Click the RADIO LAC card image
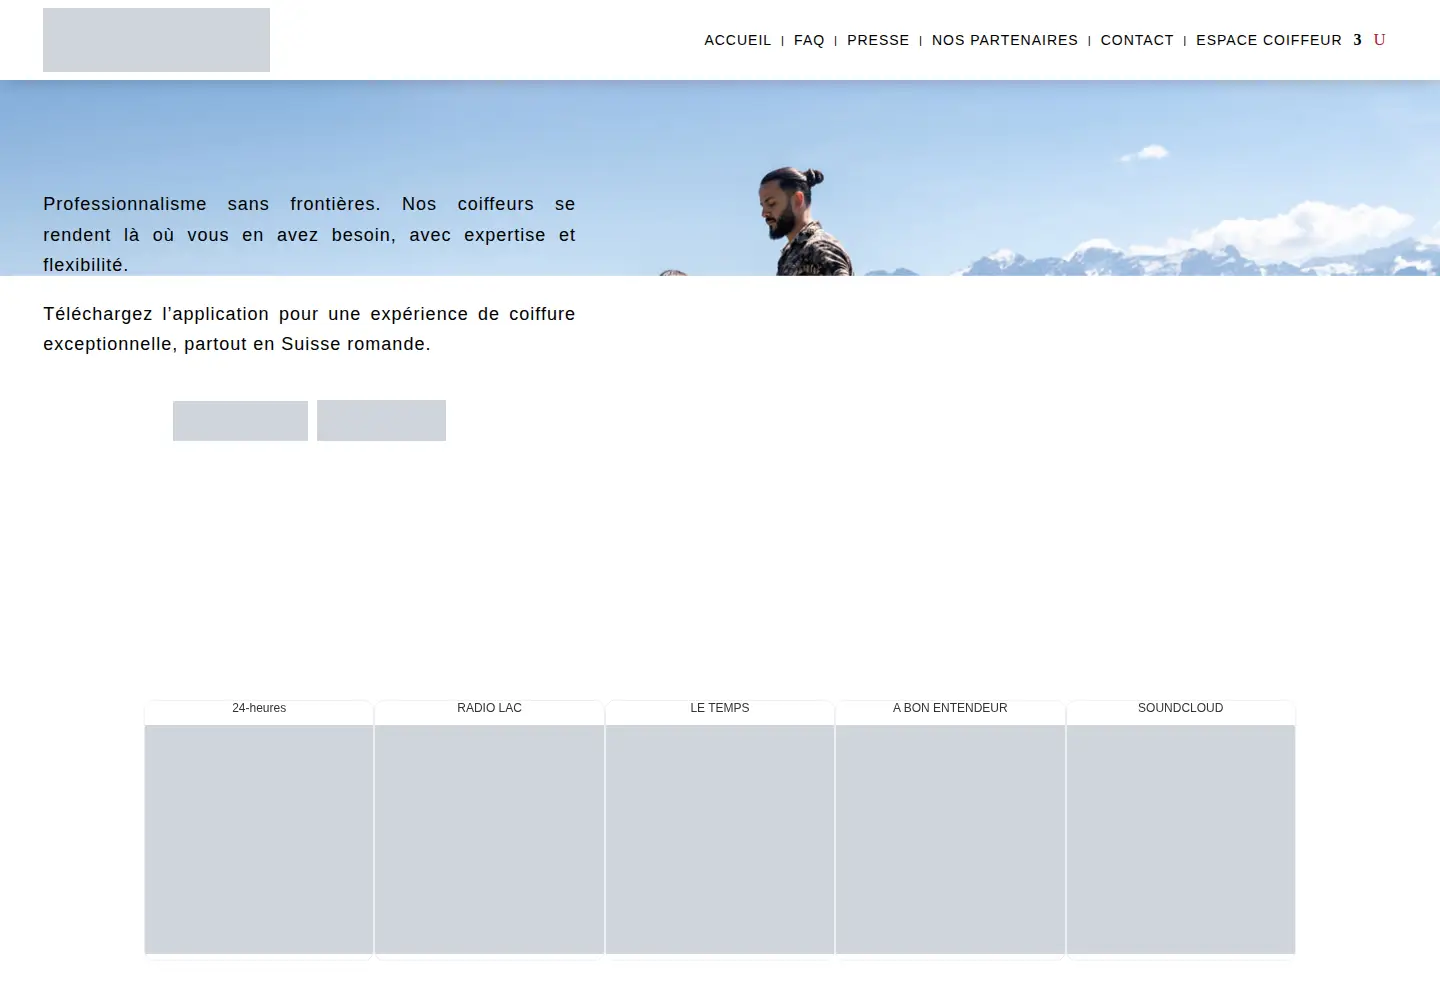The height and width of the screenshot is (1000, 1440). [x=489, y=840]
